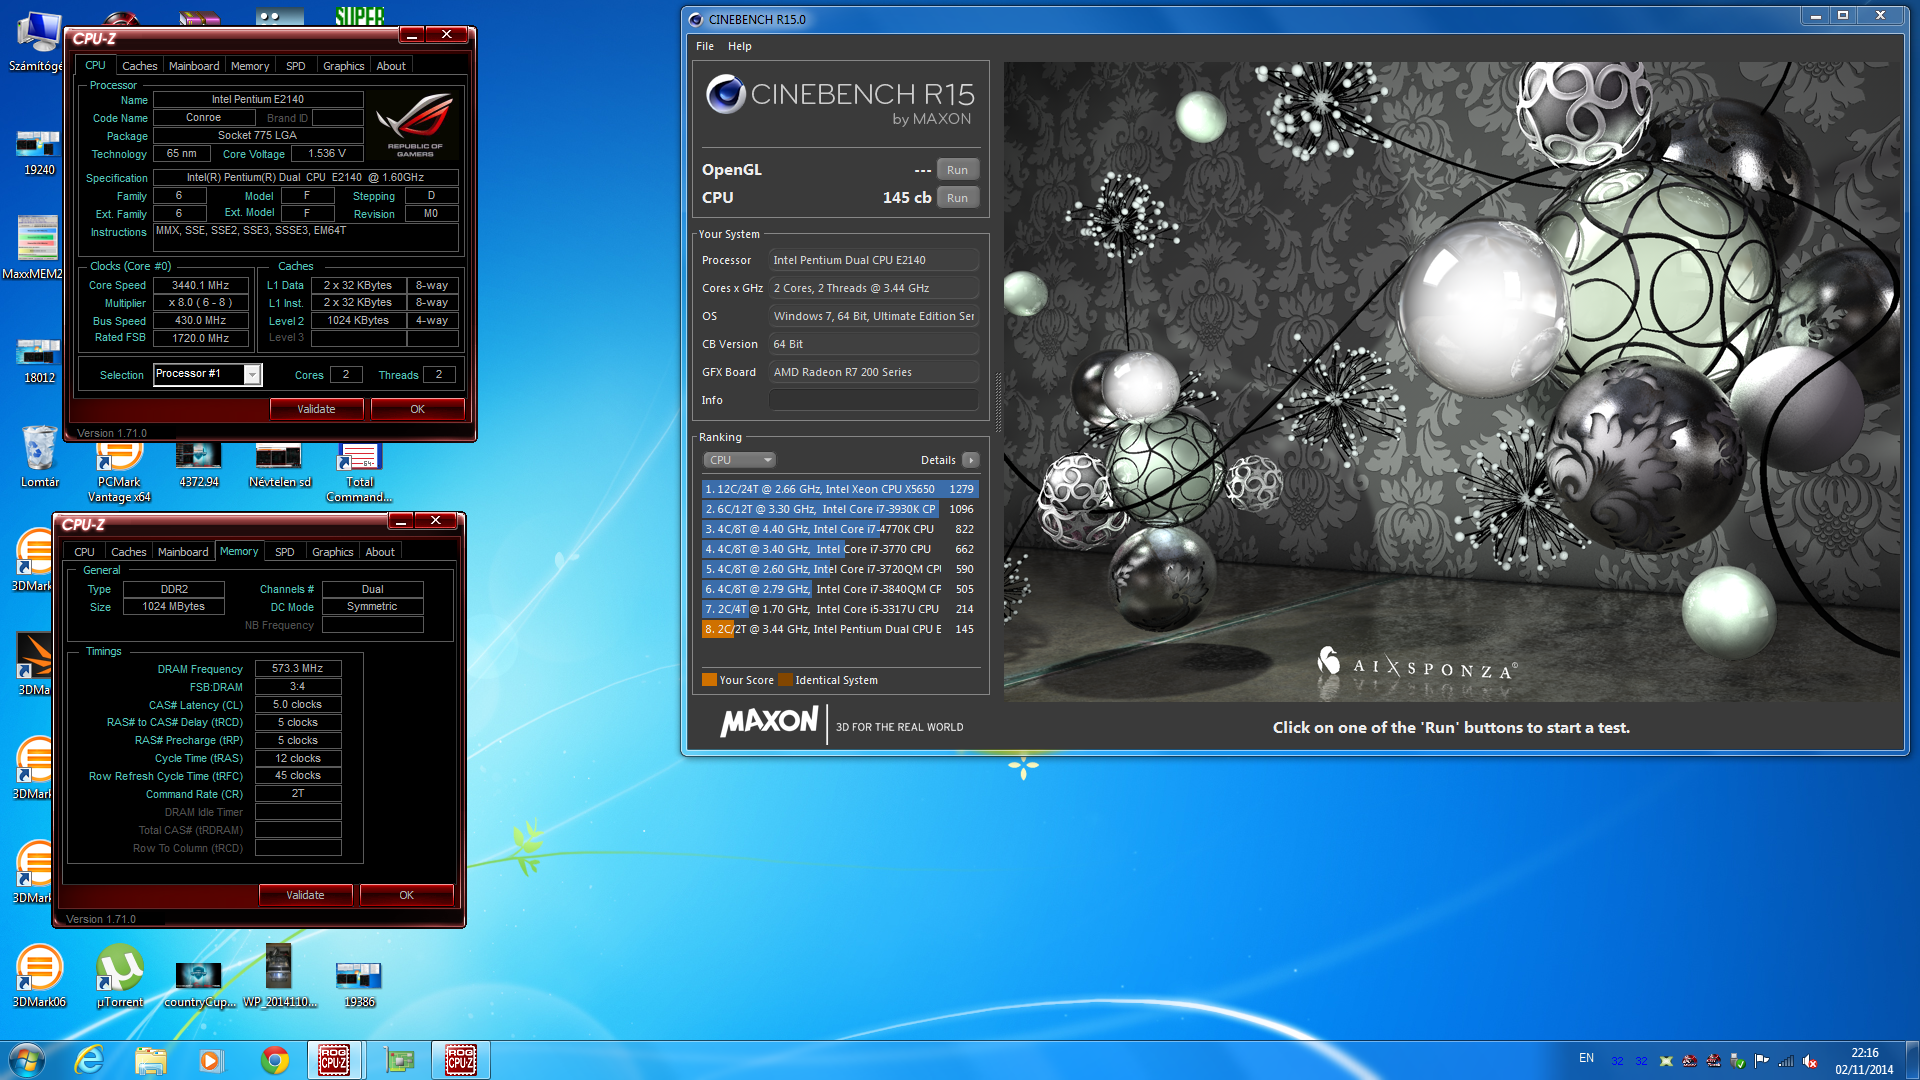Select the 3DMark06 desktop shortcut
The image size is (1920, 1080).
coord(39,976)
